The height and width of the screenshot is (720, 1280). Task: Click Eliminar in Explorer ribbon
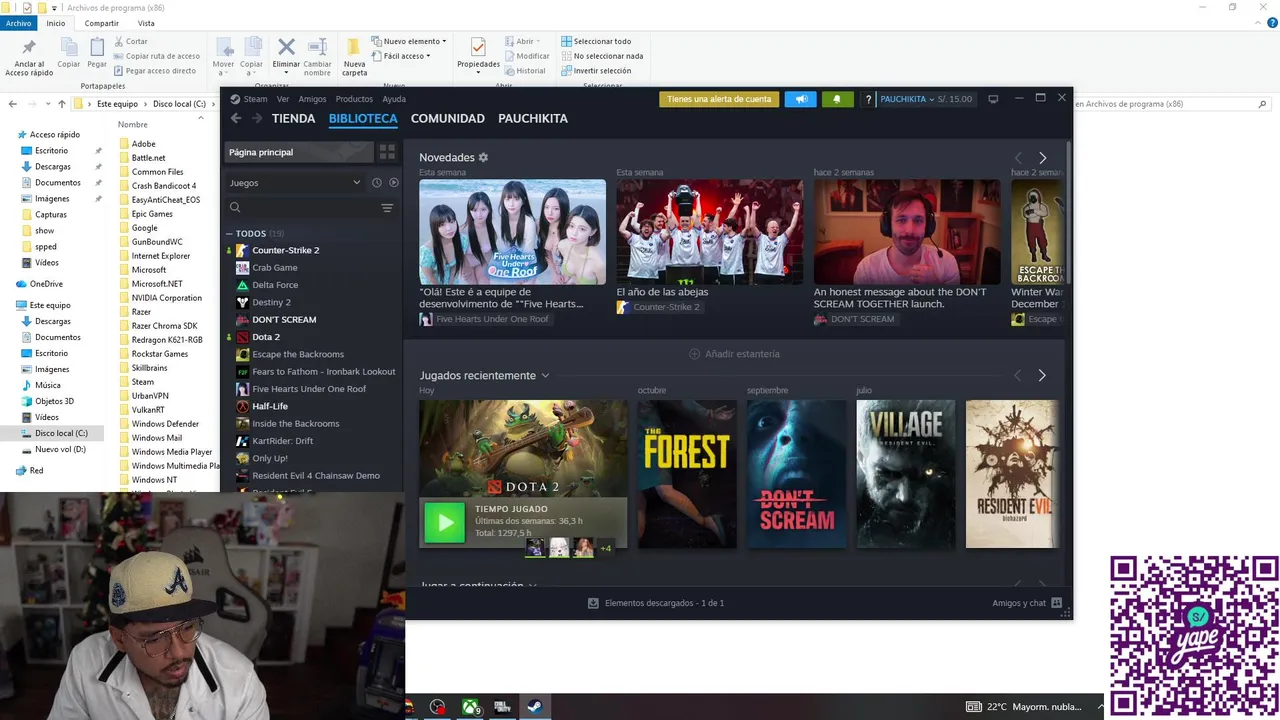tap(286, 57)
